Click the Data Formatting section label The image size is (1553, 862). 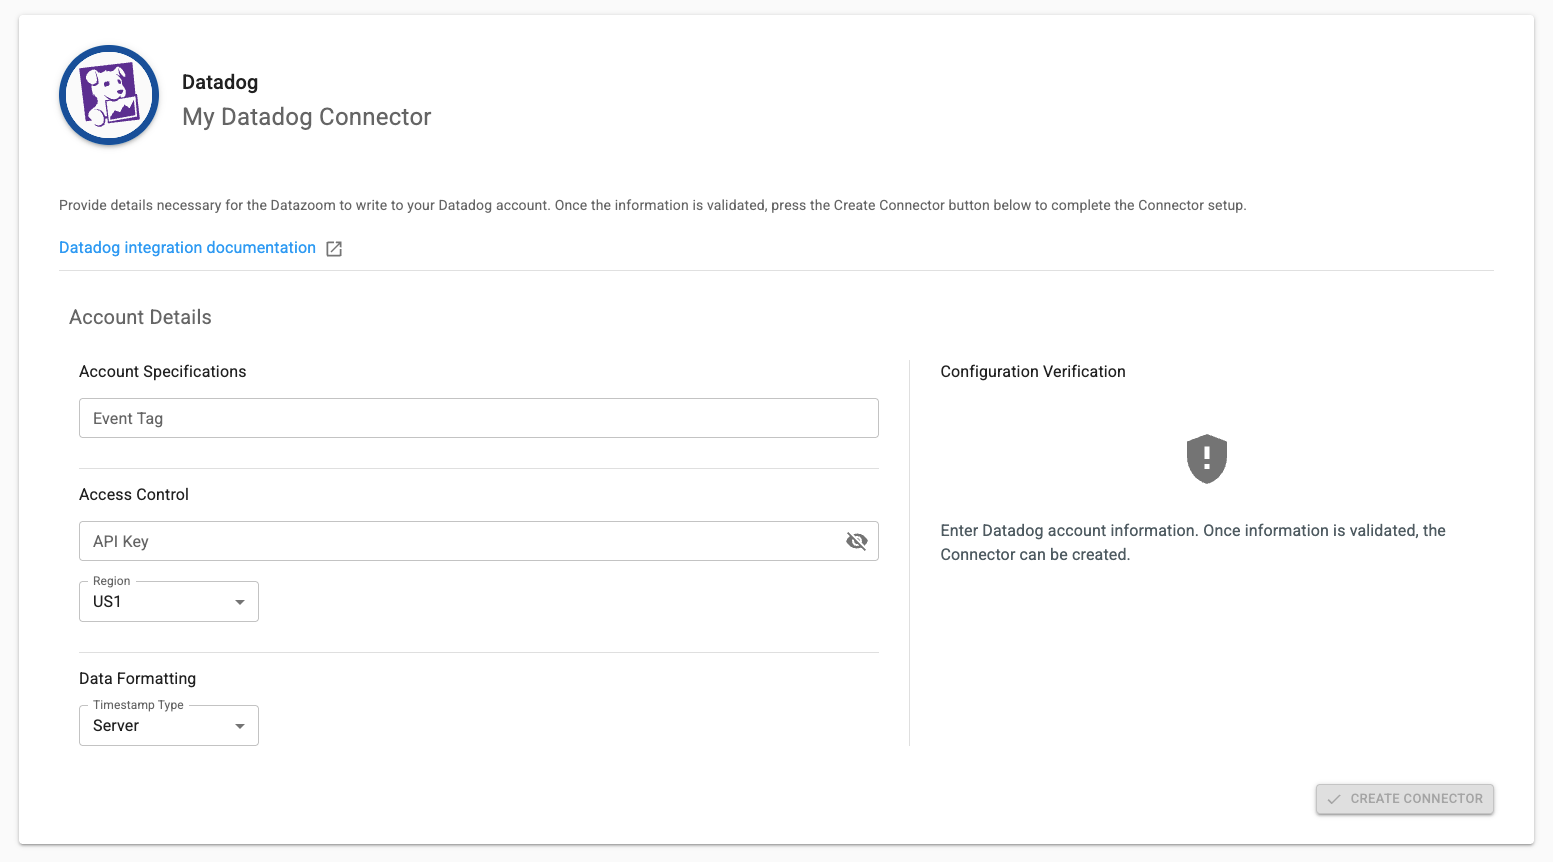pos(137,678)
